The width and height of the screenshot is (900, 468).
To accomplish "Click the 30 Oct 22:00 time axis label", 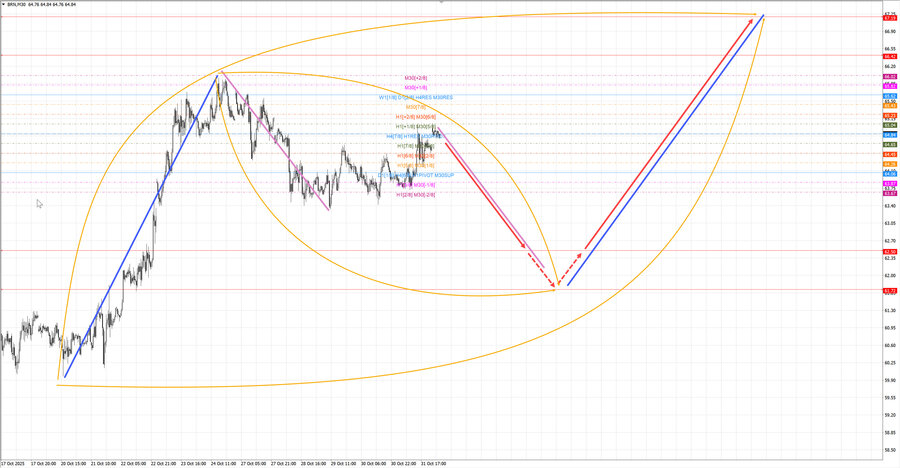I will point(403,463).
